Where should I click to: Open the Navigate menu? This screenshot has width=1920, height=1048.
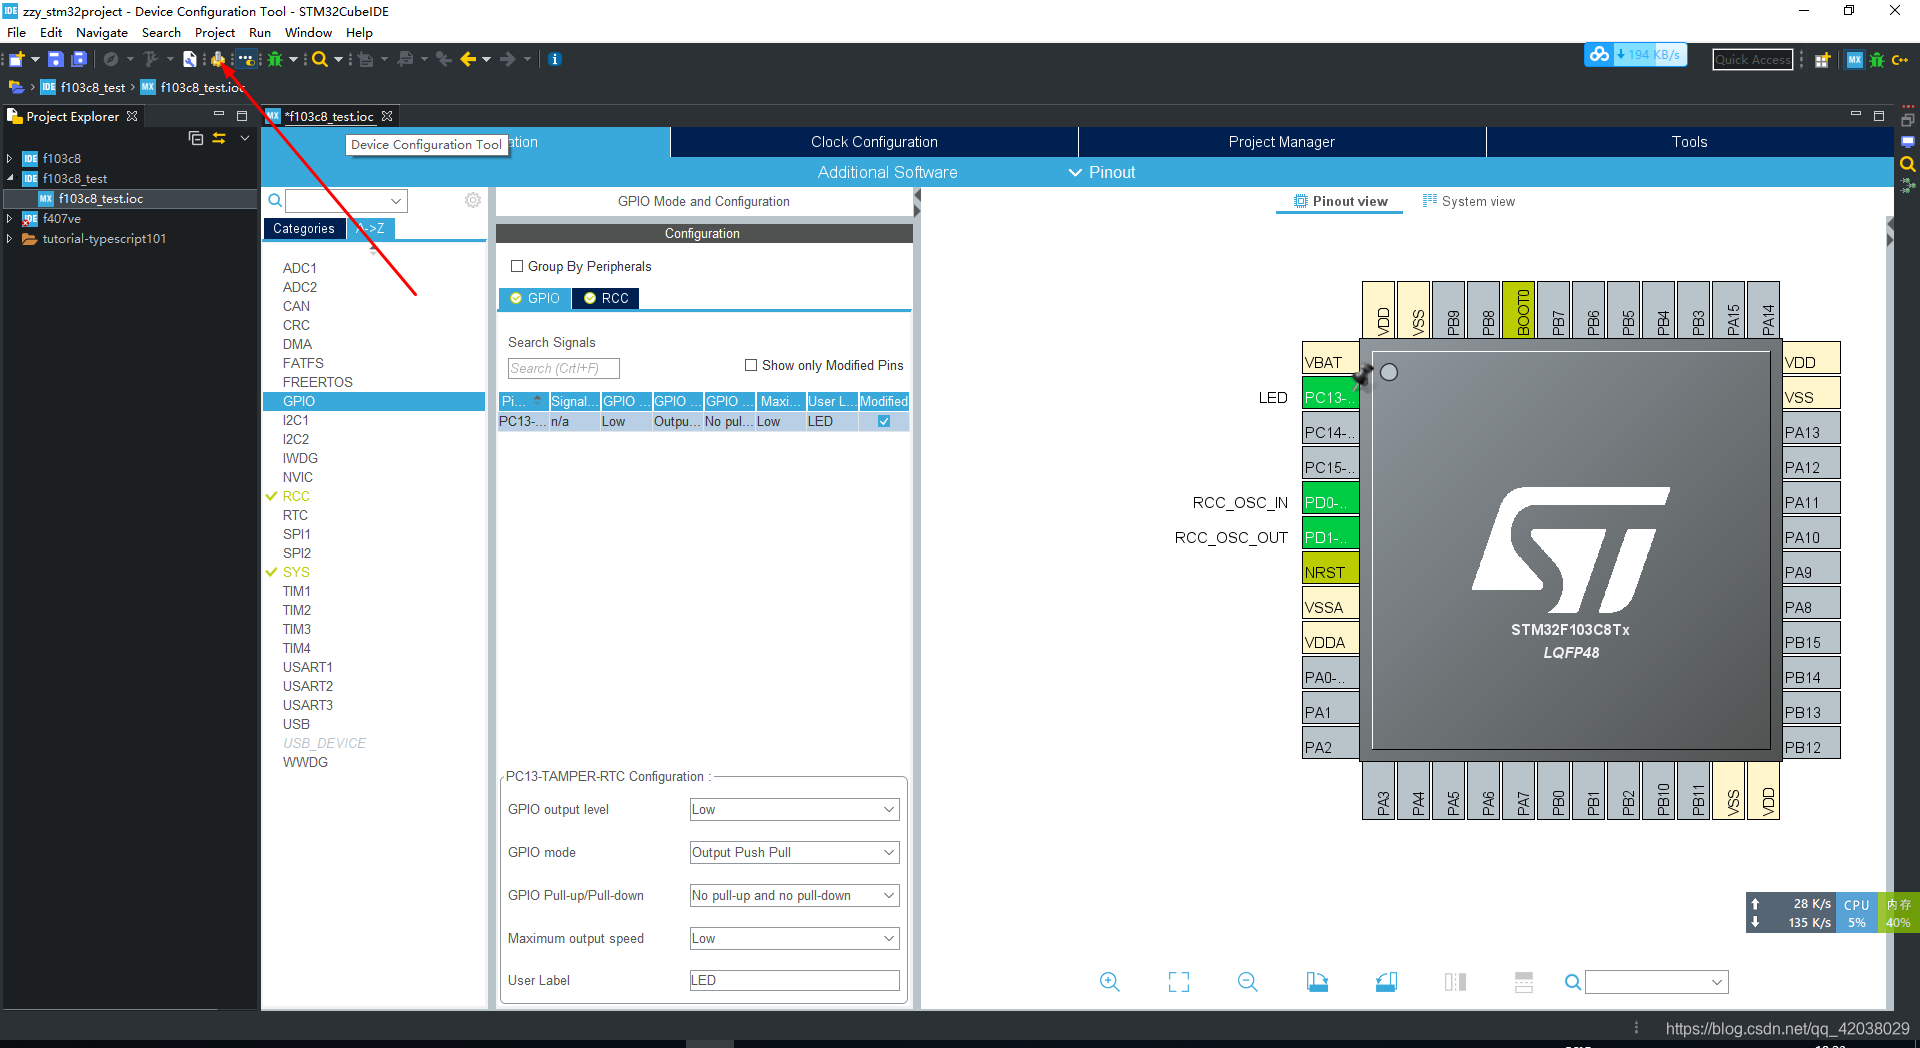[x=102, y=32]
